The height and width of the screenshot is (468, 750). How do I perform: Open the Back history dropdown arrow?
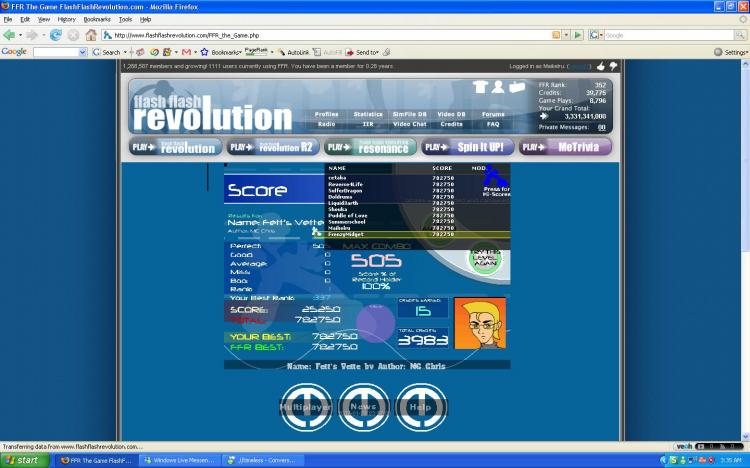click(20, 35)
